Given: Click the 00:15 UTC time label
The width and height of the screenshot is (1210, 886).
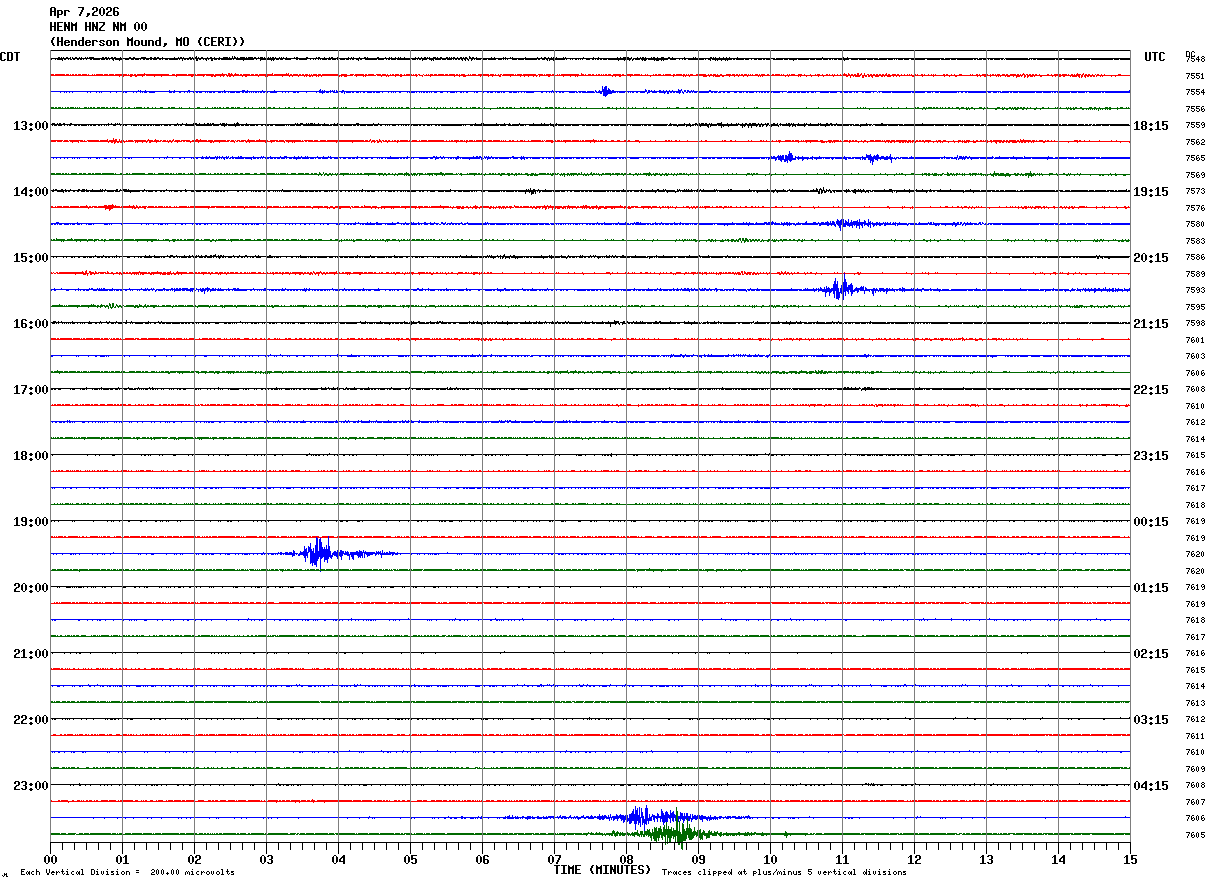Looking at the screenshot, I should tap(1151, 522).
